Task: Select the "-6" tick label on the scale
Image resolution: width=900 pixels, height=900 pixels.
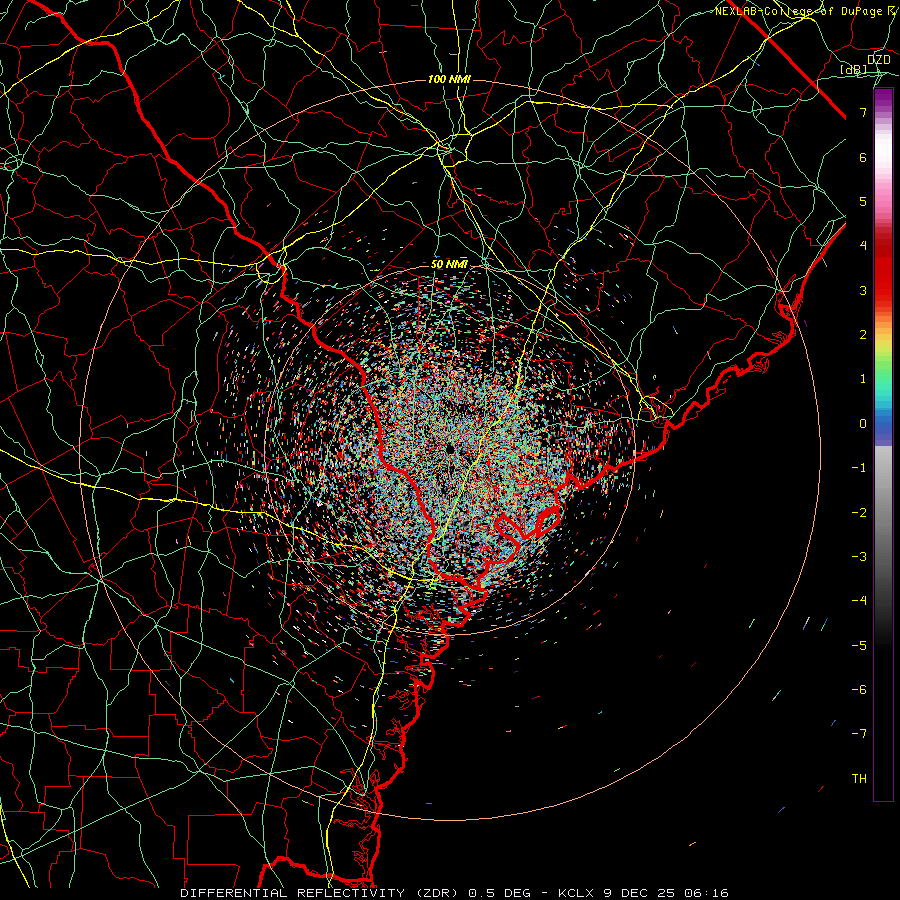Action: click(859, 690)
